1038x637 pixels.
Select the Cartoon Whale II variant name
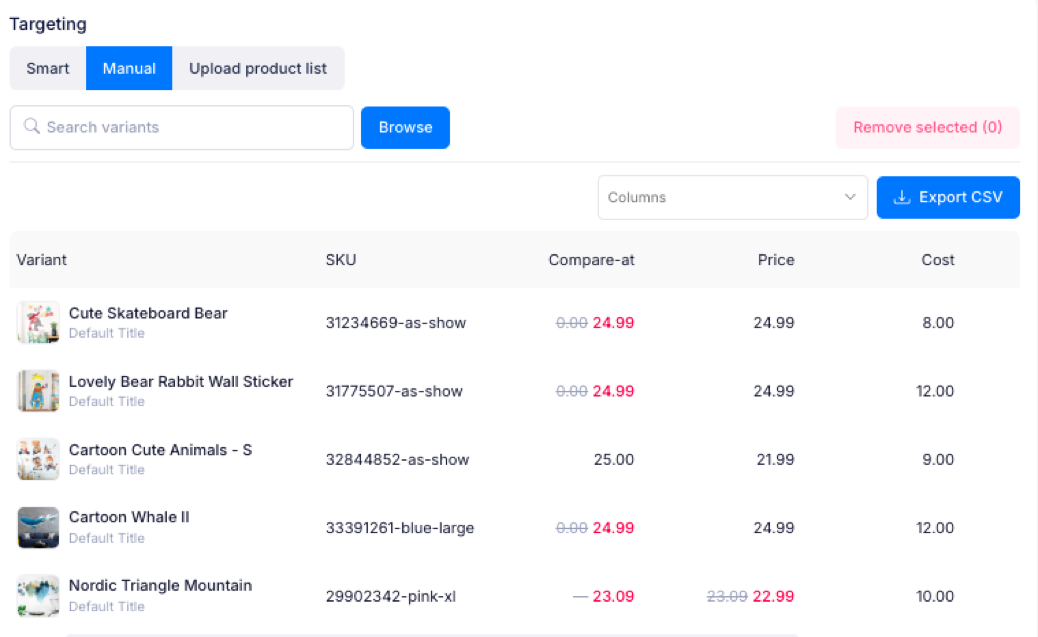(x=129, y=517)
